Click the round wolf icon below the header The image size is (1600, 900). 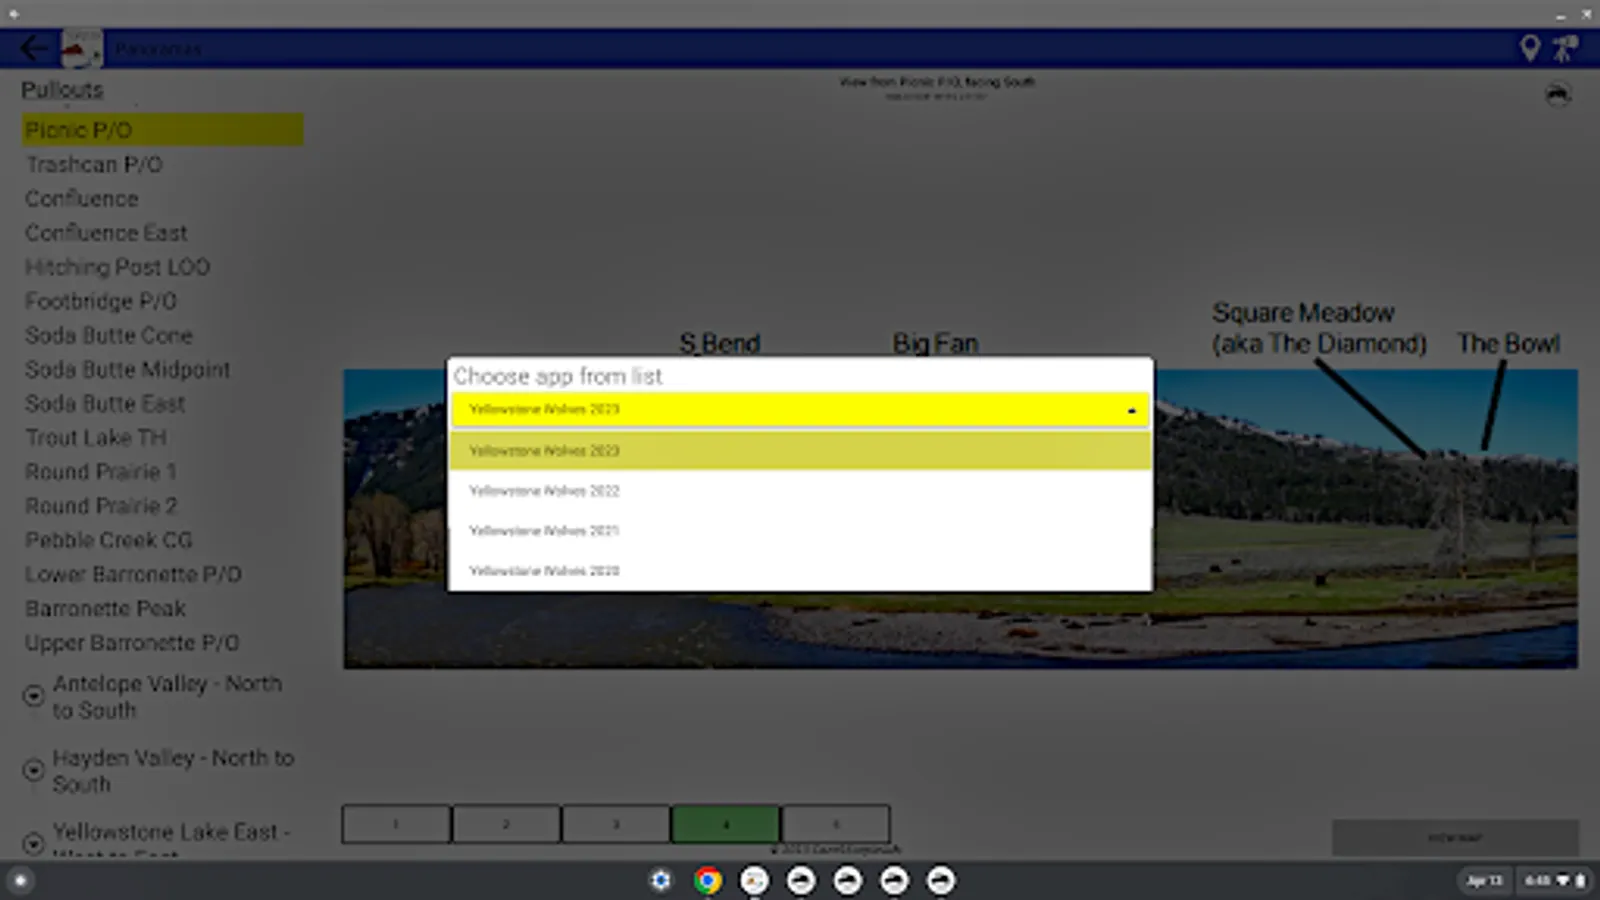[1558, 95]
